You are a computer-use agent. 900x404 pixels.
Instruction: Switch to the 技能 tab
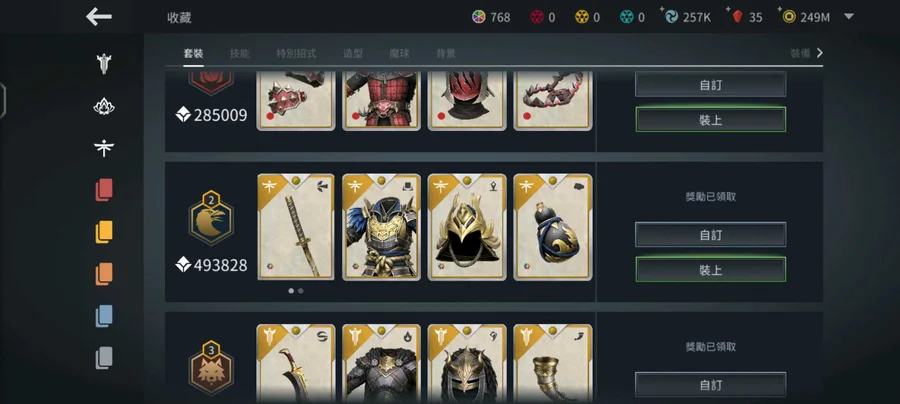[239, 53]
